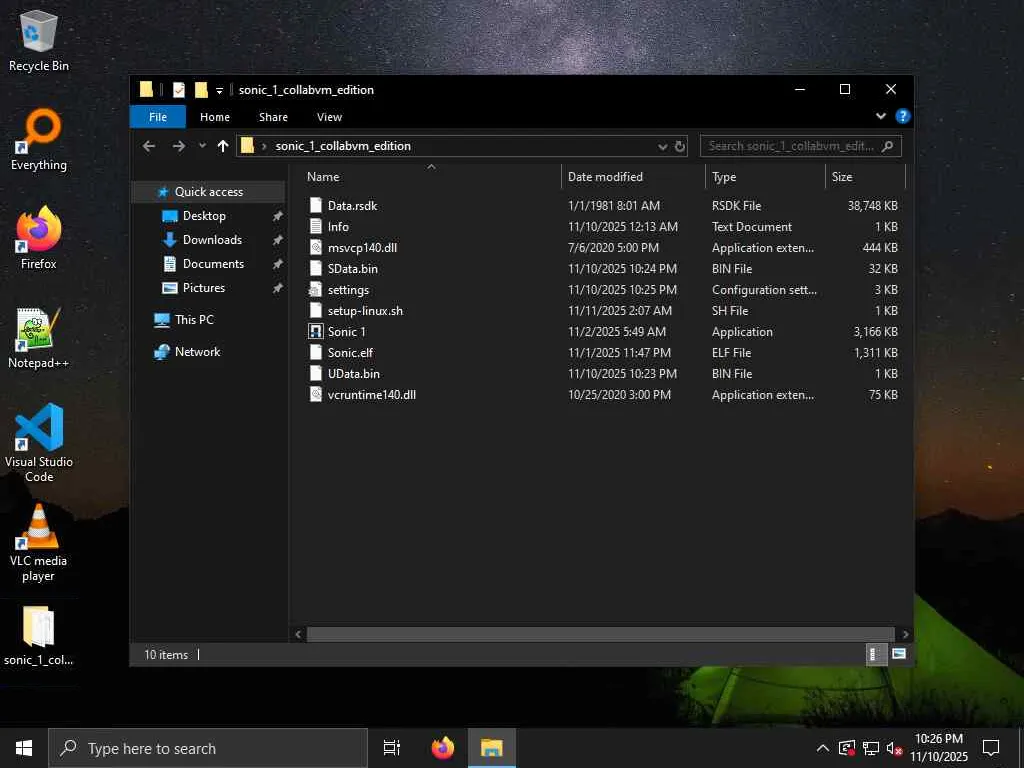Open Notepad++ desktop shortcut
The image size is (1024, 768).
pyautogui.click(x=39, y=338)
